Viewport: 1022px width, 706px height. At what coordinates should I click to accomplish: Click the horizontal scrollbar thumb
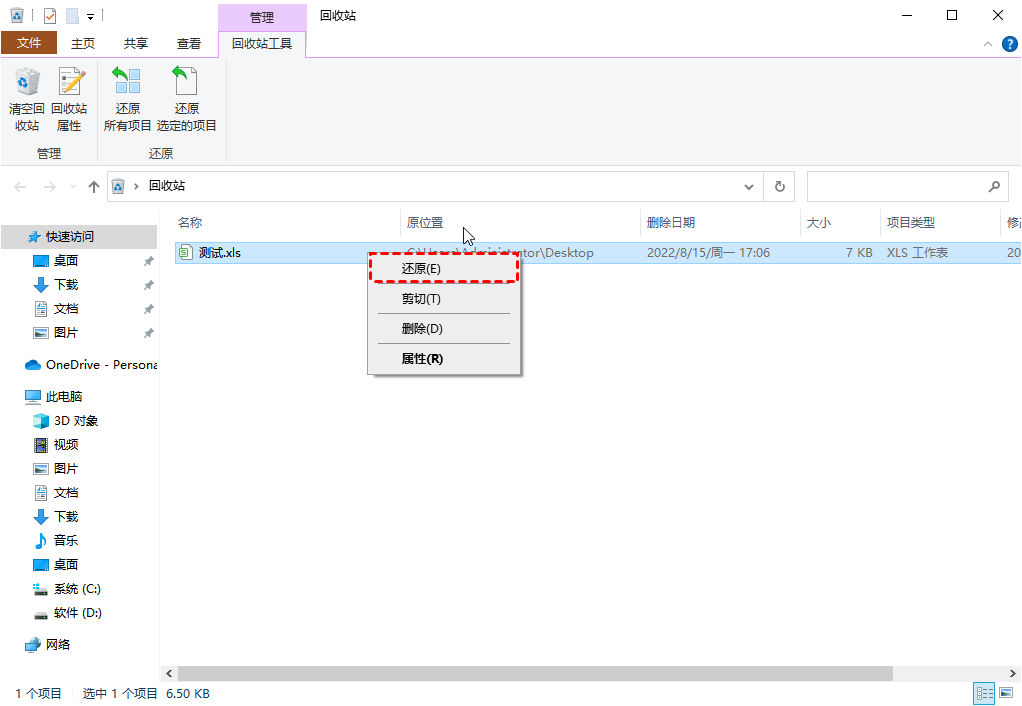(x=535, y=673)
